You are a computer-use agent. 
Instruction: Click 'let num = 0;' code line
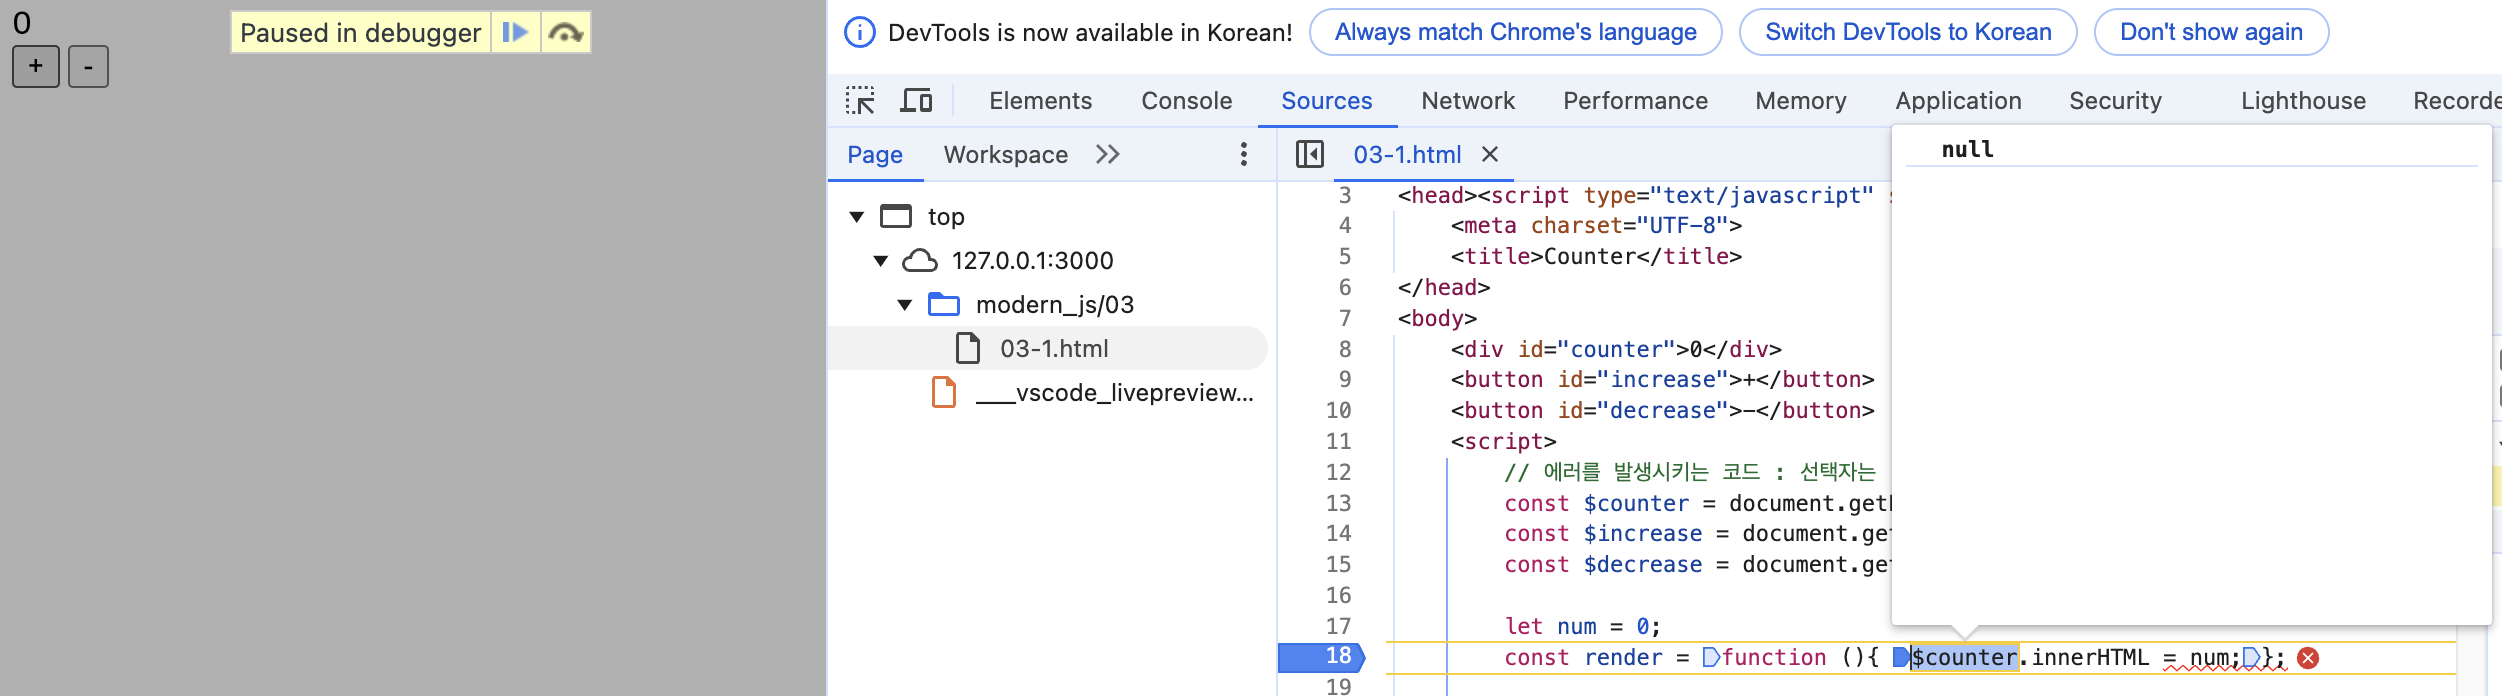1582,626
